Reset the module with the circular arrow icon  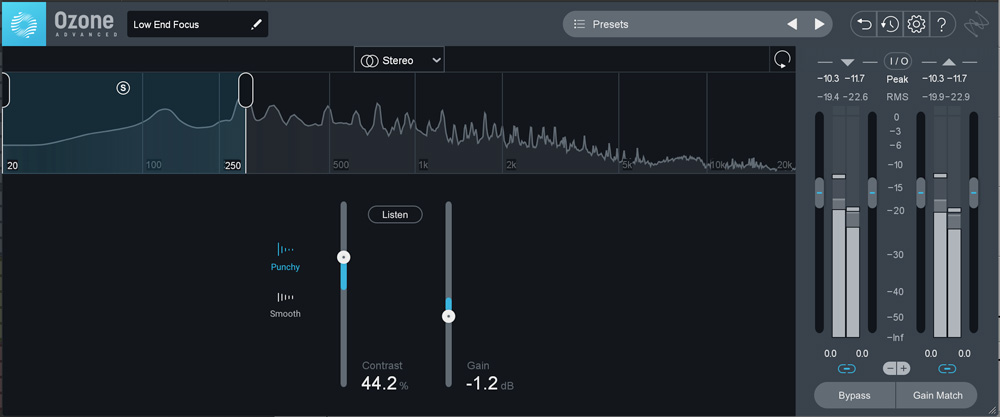pyautogui.click(x=782, y=60)
